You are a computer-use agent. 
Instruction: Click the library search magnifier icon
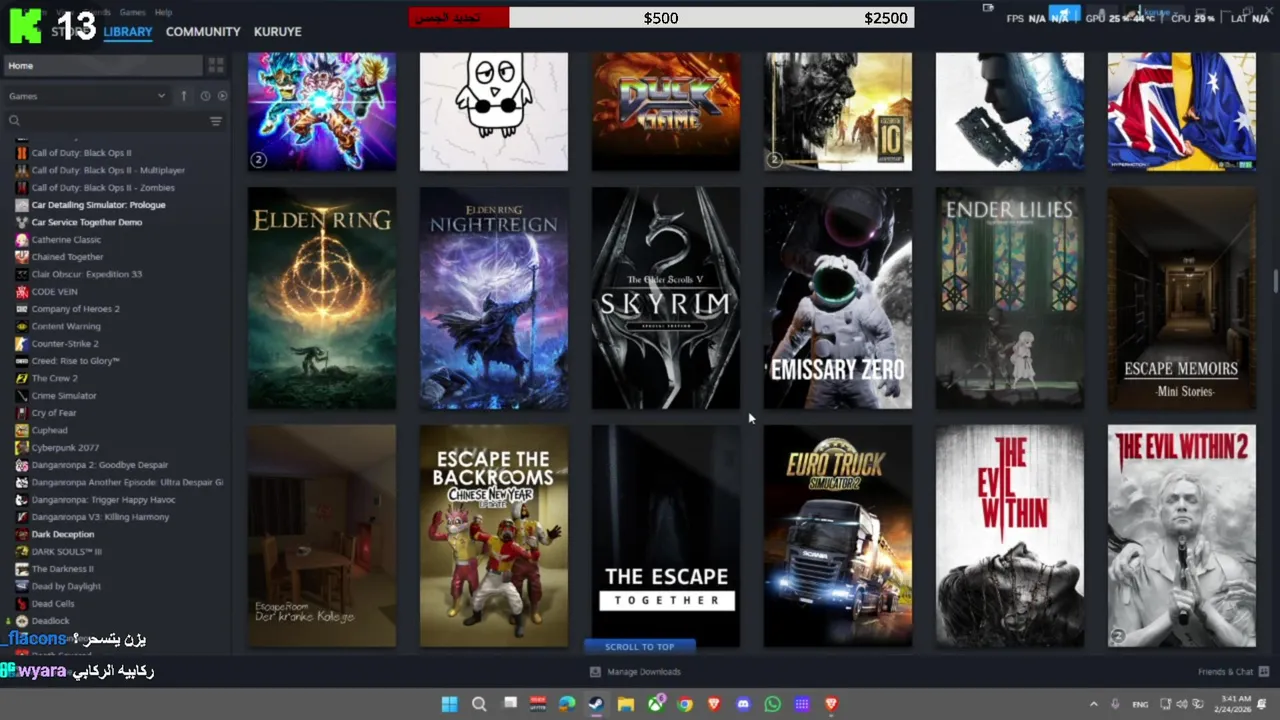click(x=14, y=121)
